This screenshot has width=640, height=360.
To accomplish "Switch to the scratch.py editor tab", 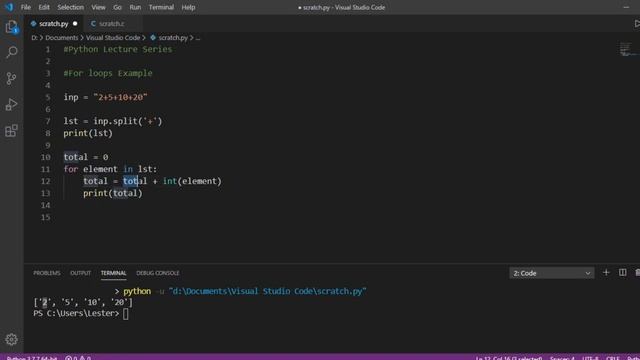I will tap(53, 24).
